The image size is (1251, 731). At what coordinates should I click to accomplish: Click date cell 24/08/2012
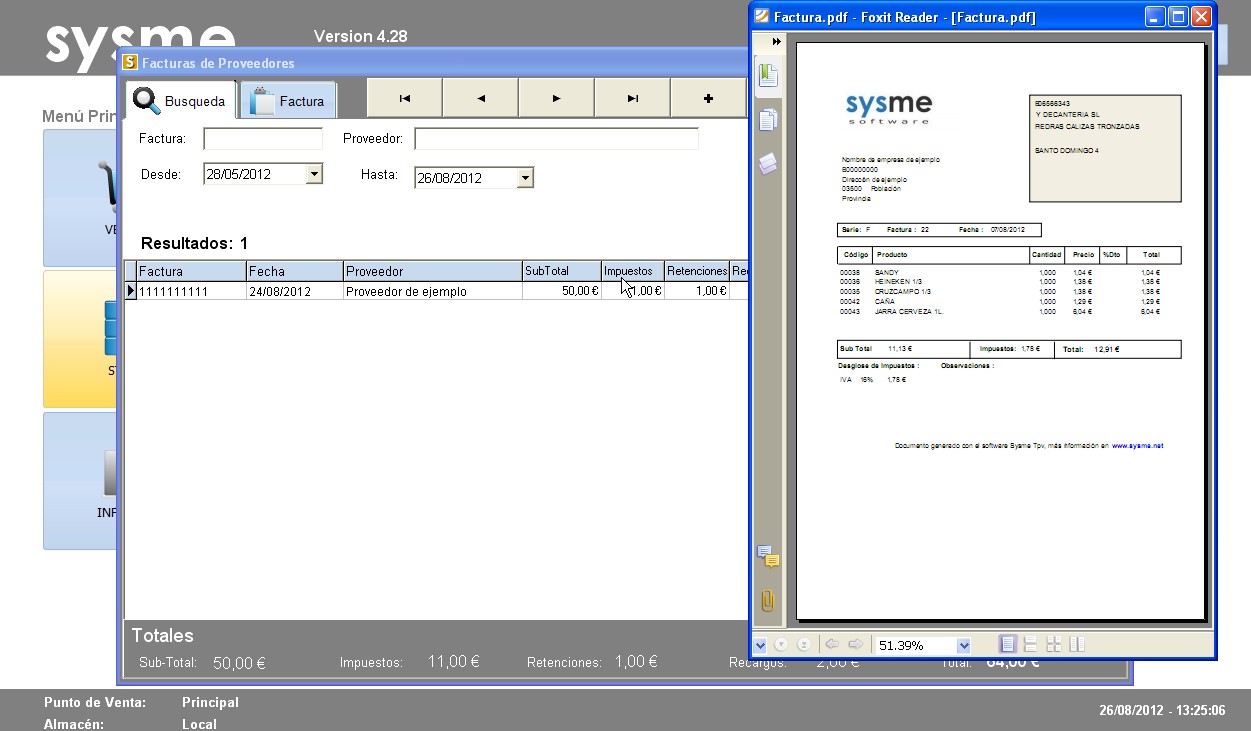click(295, 291)
